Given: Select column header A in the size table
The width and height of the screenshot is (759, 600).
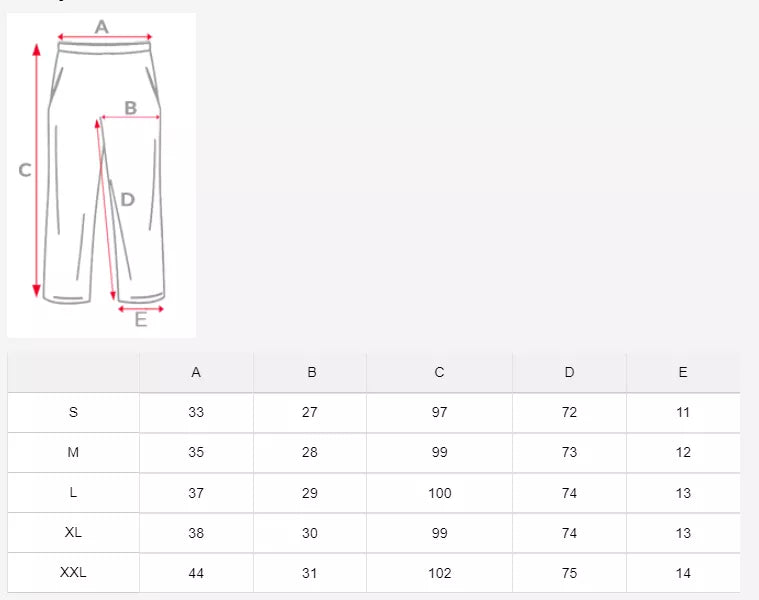Looking at the screenshot, I should (196, 372).
